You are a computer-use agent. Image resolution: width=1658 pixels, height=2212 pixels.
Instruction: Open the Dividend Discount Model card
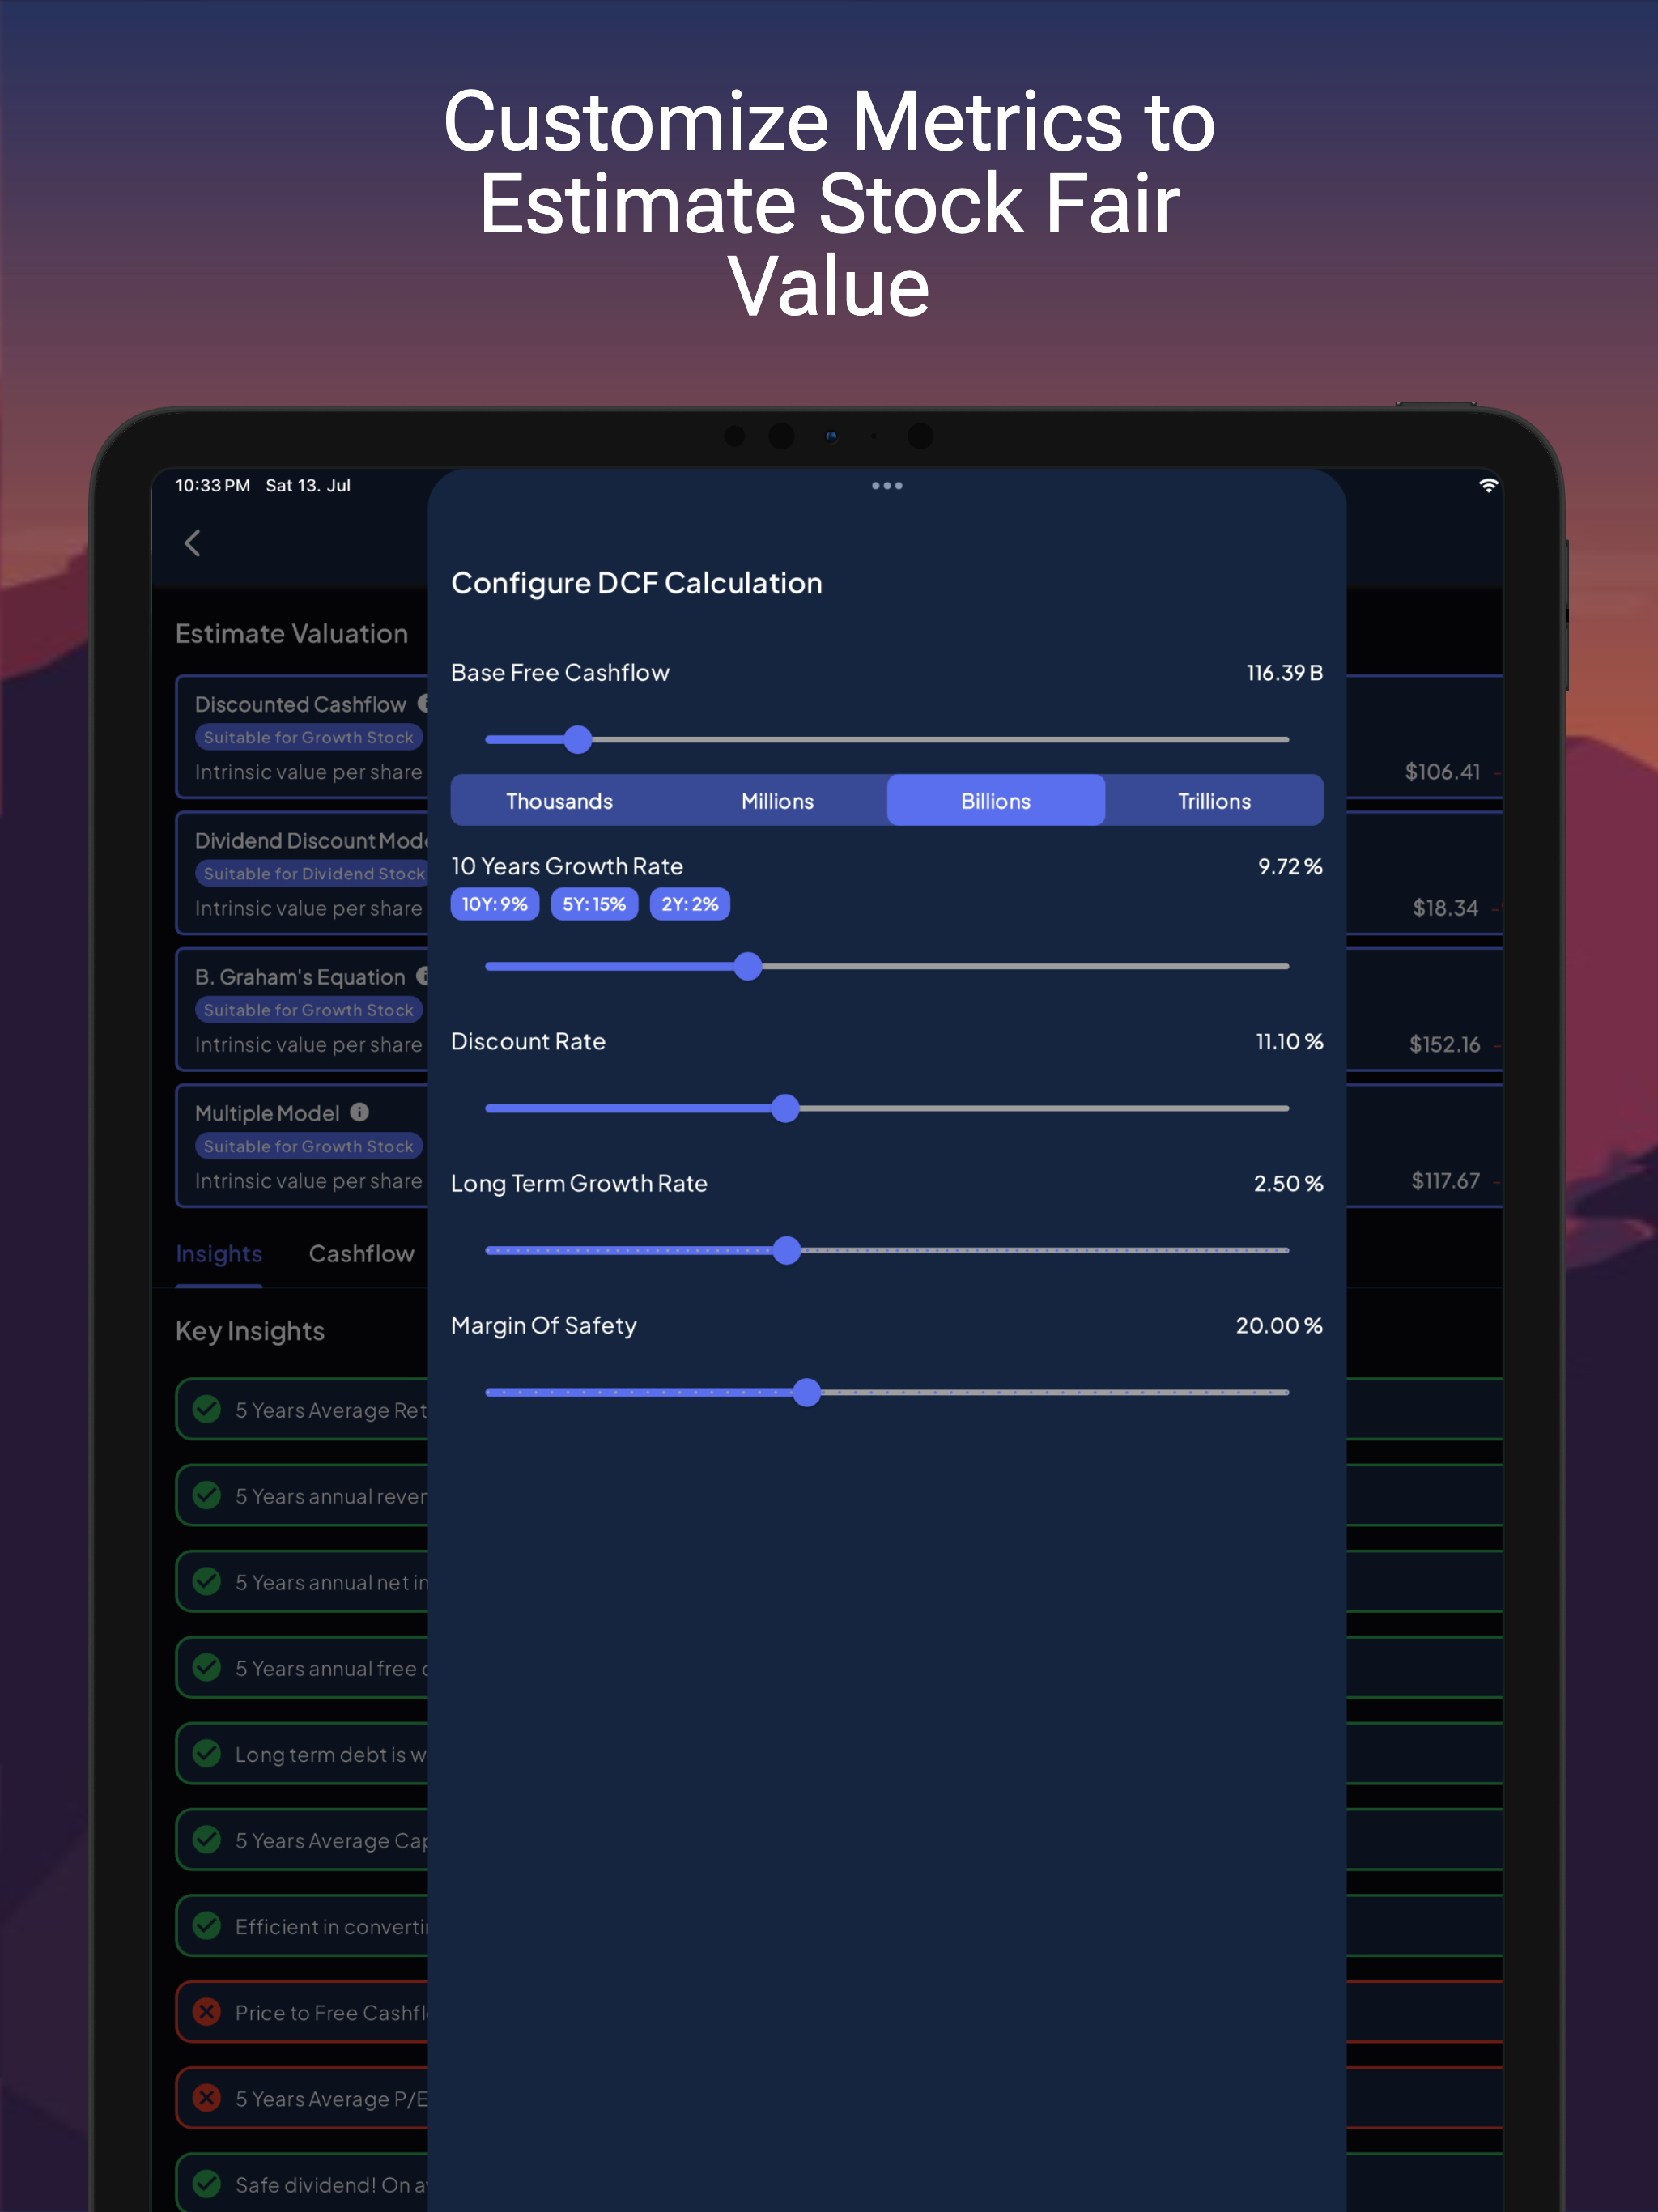303,873
